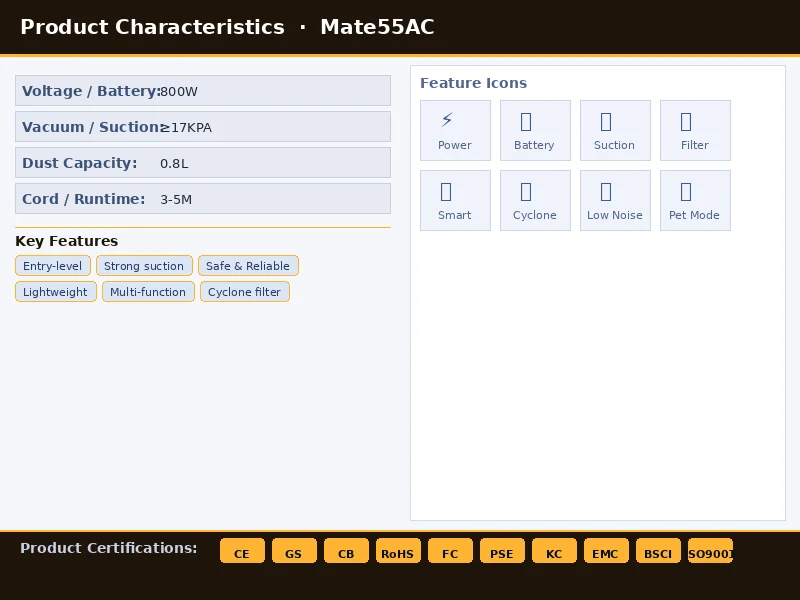Click the Entry-level feature tag
Viewport: 800px width, 600px height.
(53, 266)
